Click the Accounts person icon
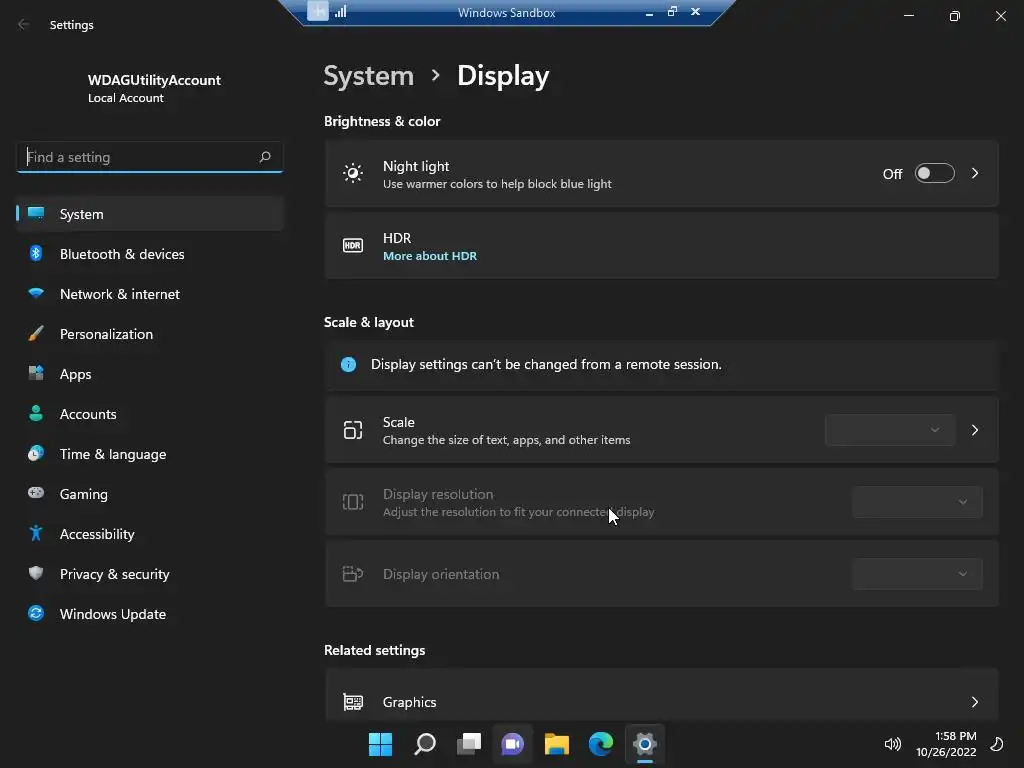 click(x=36, y=413)
